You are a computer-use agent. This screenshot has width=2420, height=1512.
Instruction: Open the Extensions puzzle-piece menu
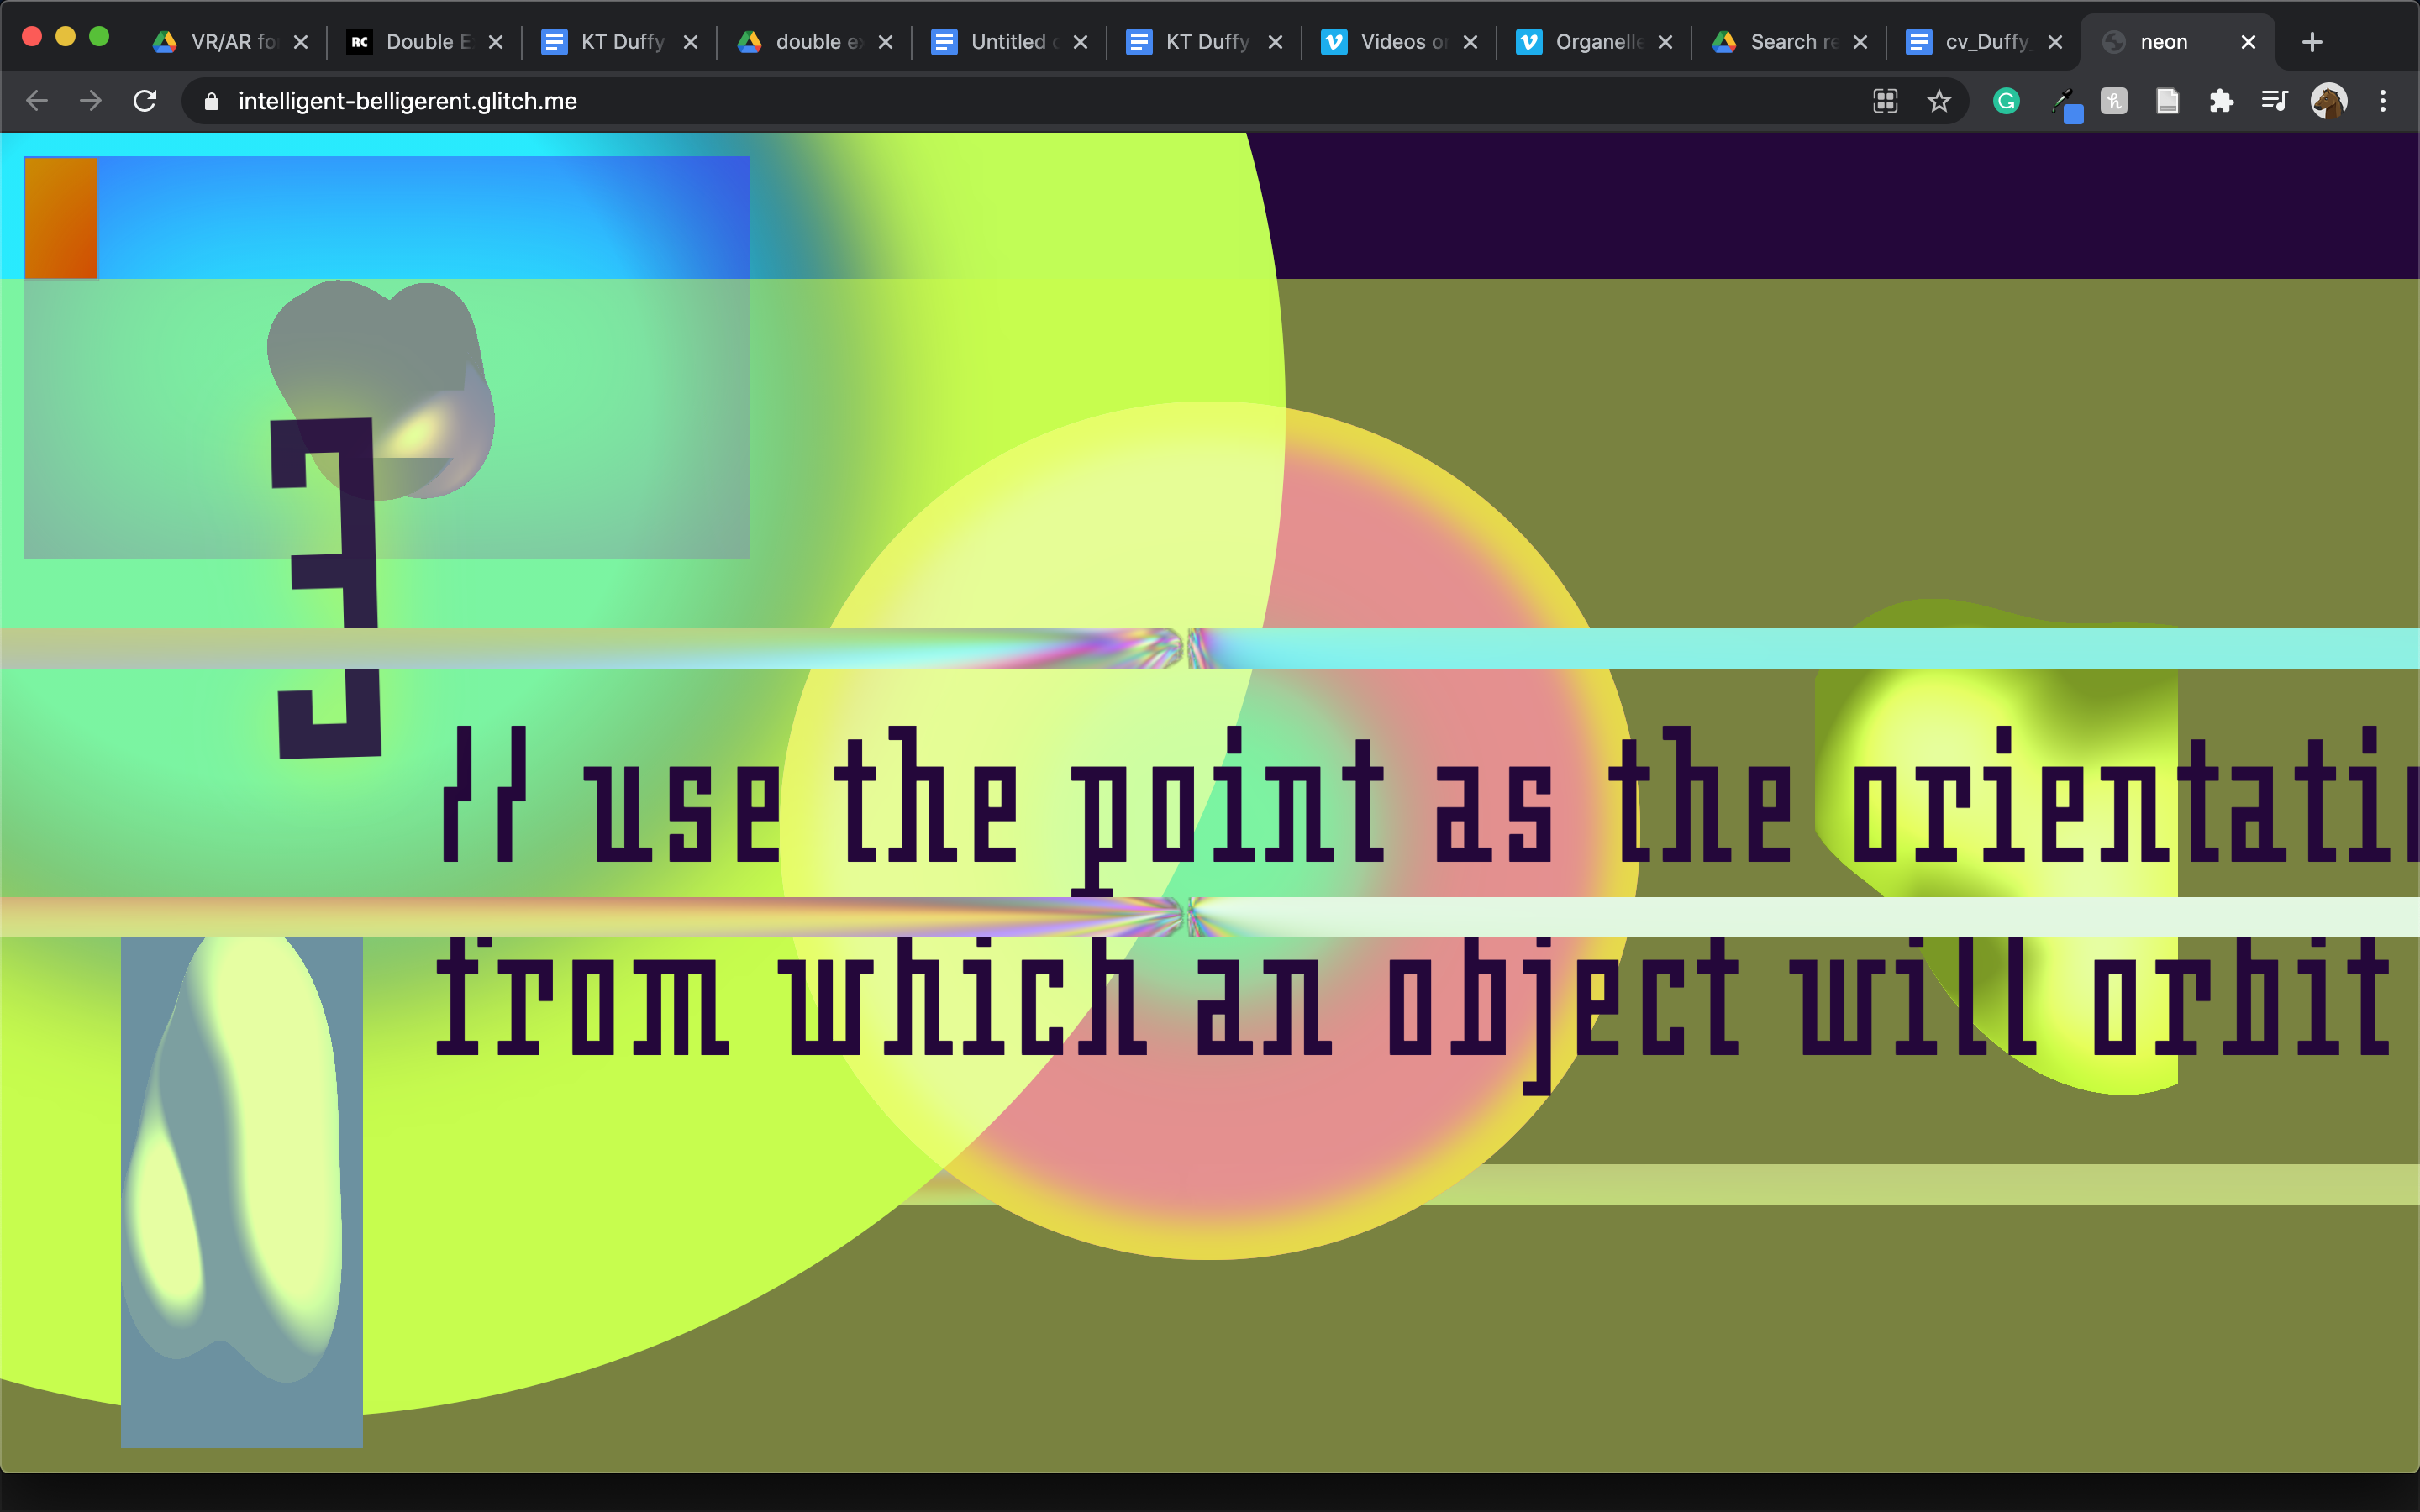pyautogui.click(x=2221, y=101)
